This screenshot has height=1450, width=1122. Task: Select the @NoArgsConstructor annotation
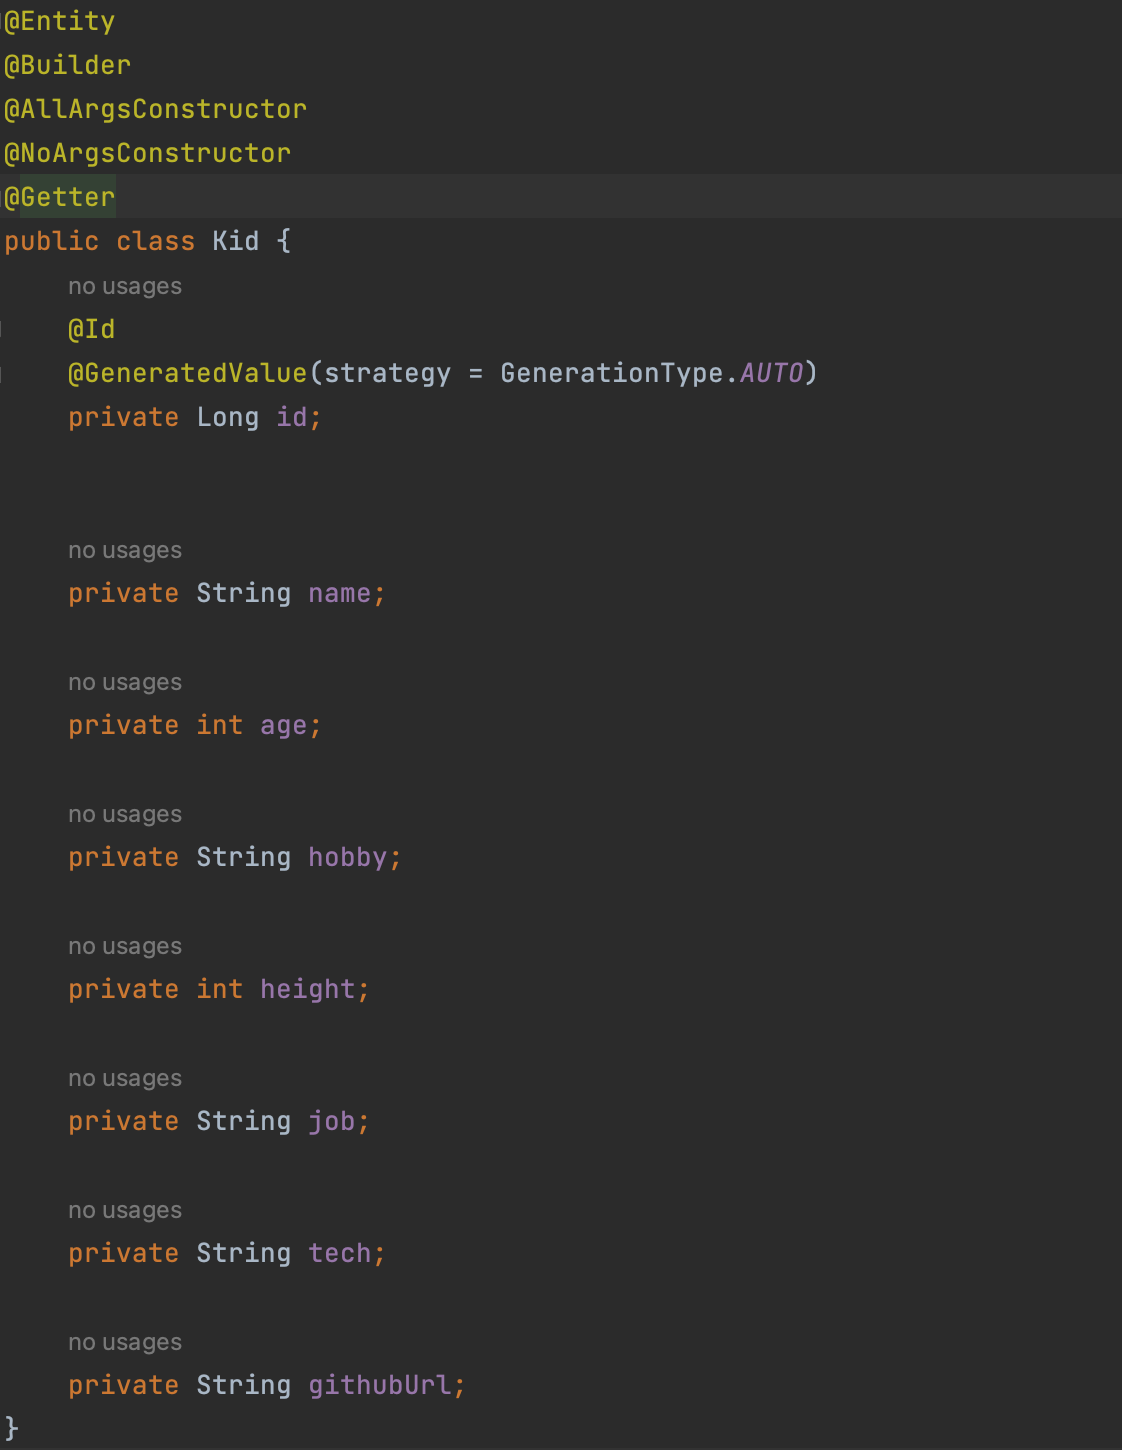(148, 153)
